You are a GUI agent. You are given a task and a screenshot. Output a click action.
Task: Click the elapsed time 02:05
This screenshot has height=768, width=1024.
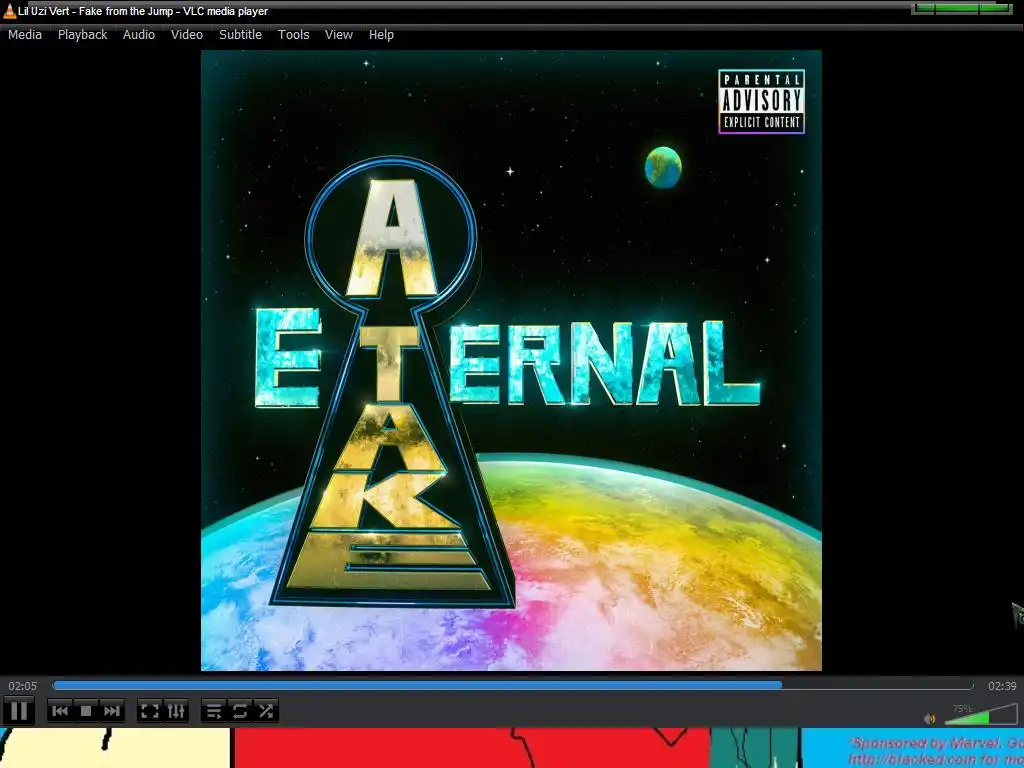coord(23,686)
